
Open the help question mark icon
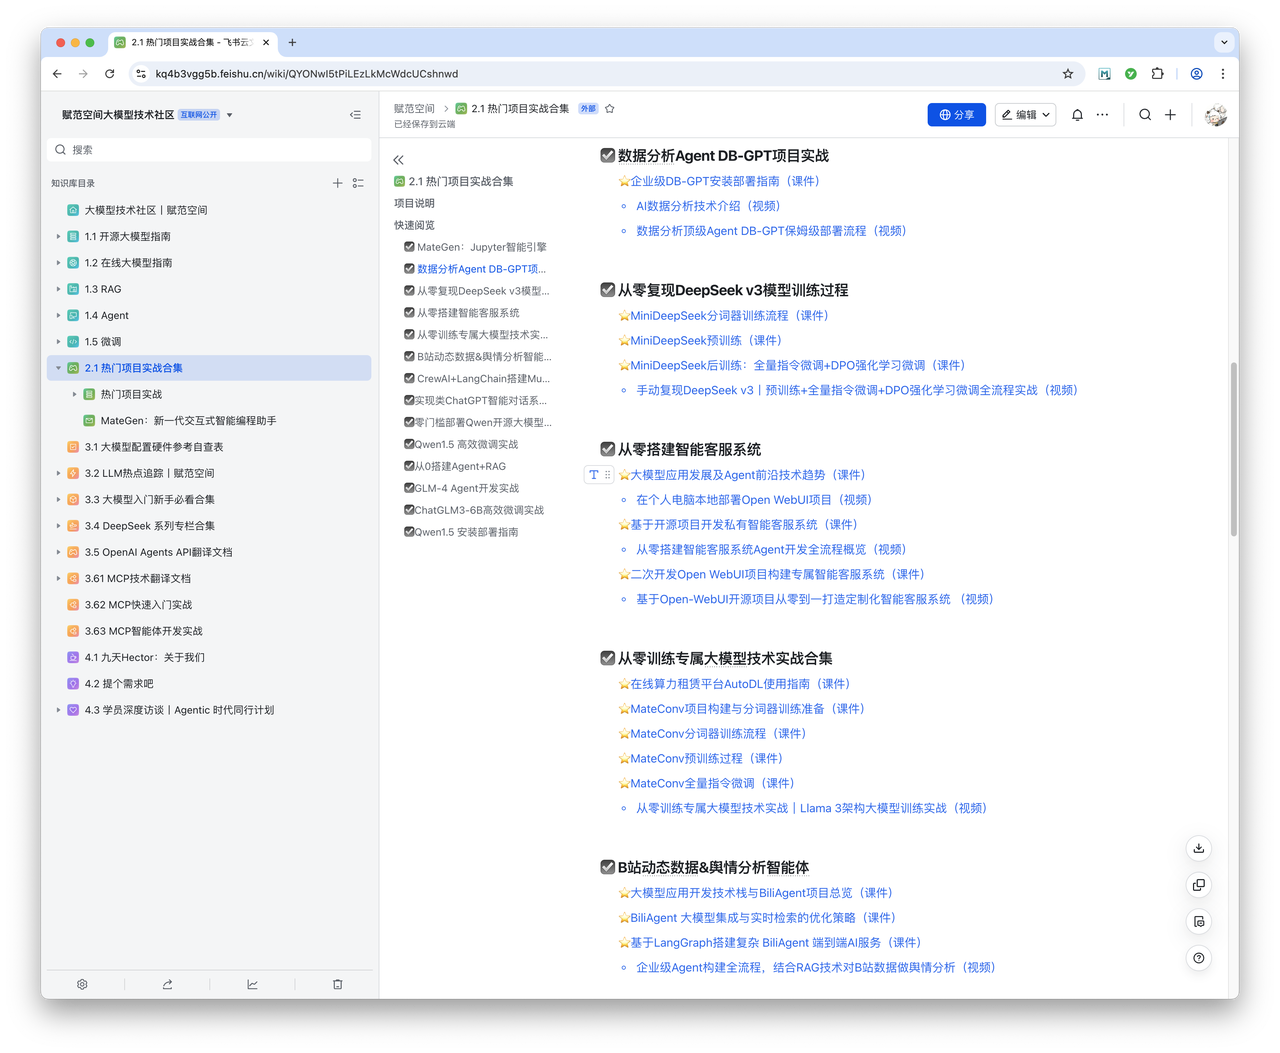(x=1199, y=958)
